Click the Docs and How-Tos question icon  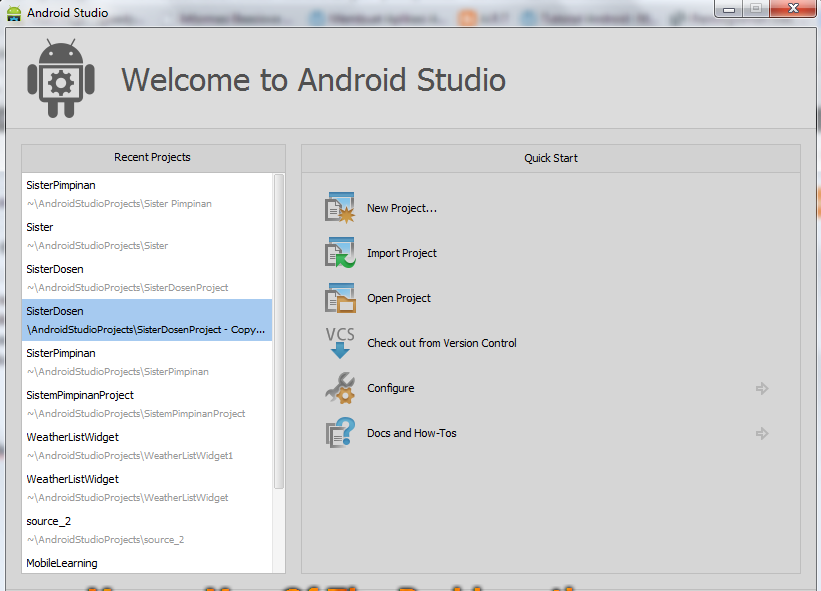[340, 433]
